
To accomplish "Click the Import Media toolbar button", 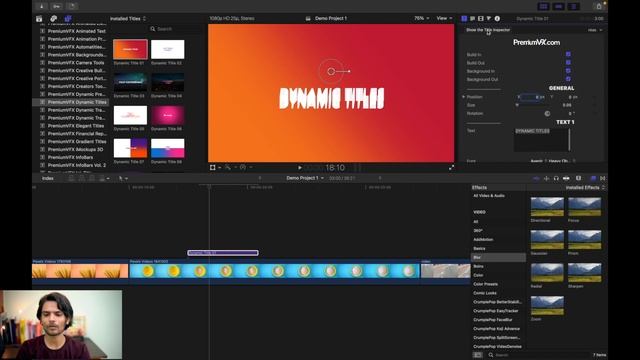I will click(41, 6).
